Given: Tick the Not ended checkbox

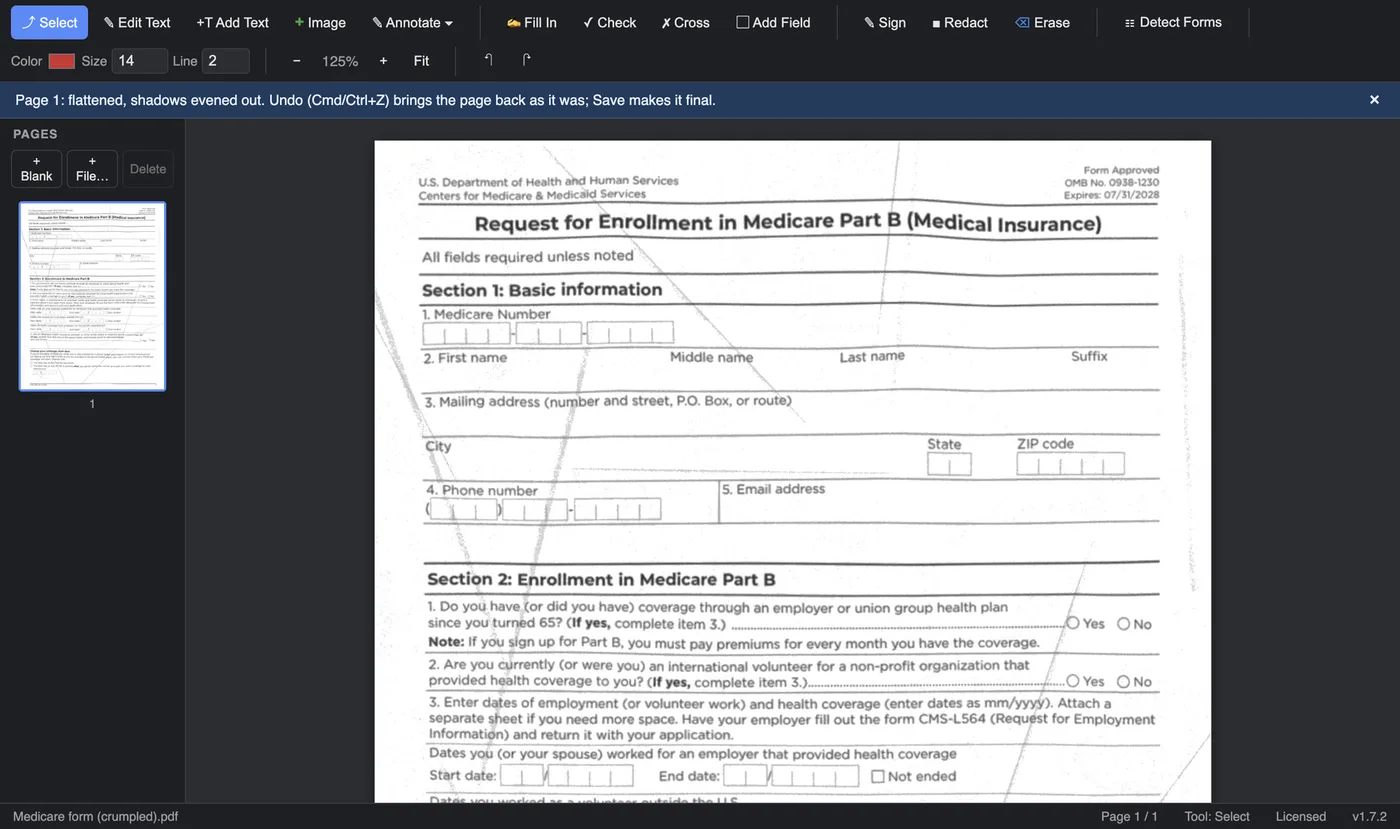Looking at the screenshot, I should click(x=878, y=776).
